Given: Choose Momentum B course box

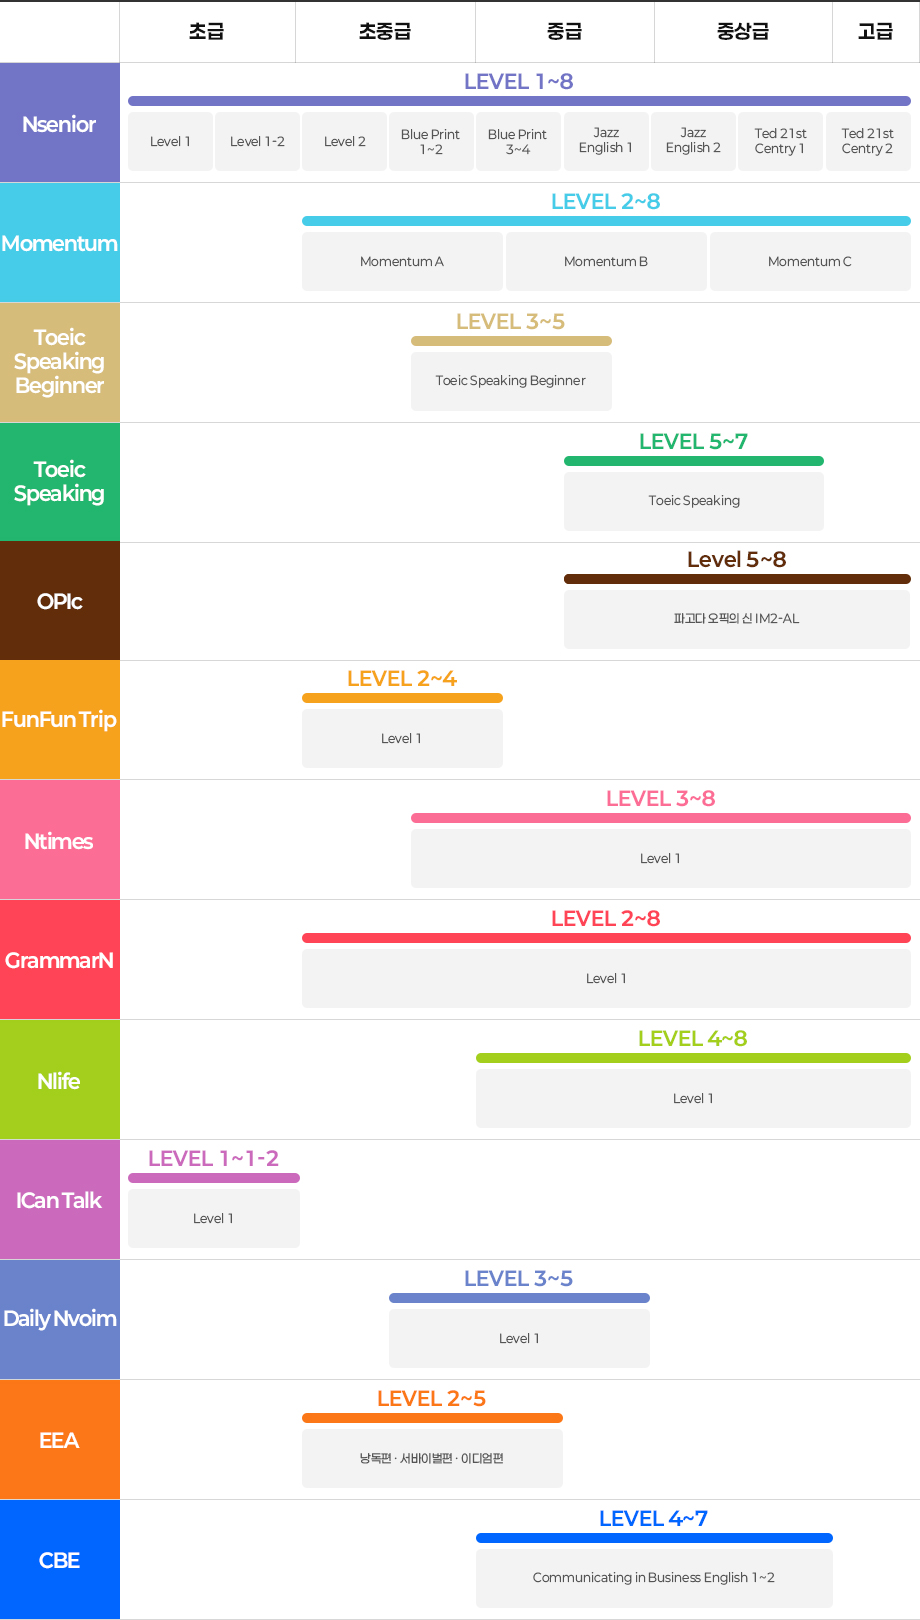Looking at the screenshot, I should tap(606, 261).
